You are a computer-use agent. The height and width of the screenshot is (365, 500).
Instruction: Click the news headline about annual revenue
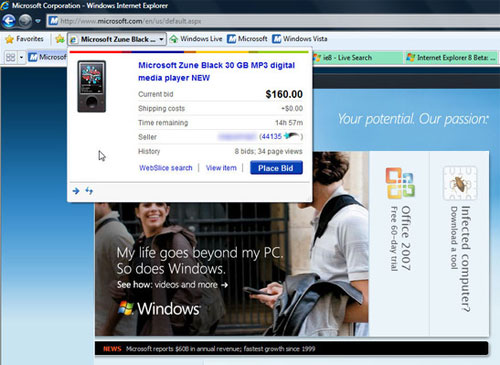(x=220, y=349)
